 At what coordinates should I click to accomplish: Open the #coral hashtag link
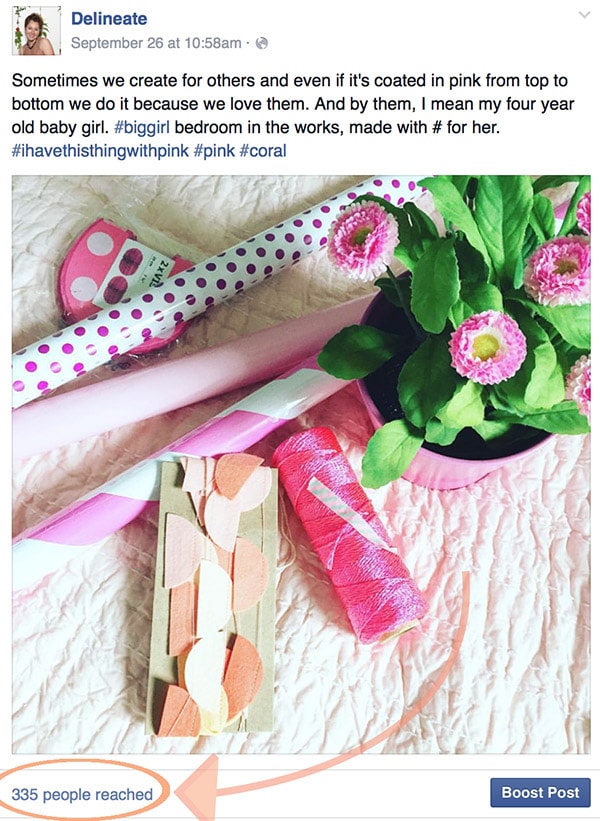pos(263,151)
